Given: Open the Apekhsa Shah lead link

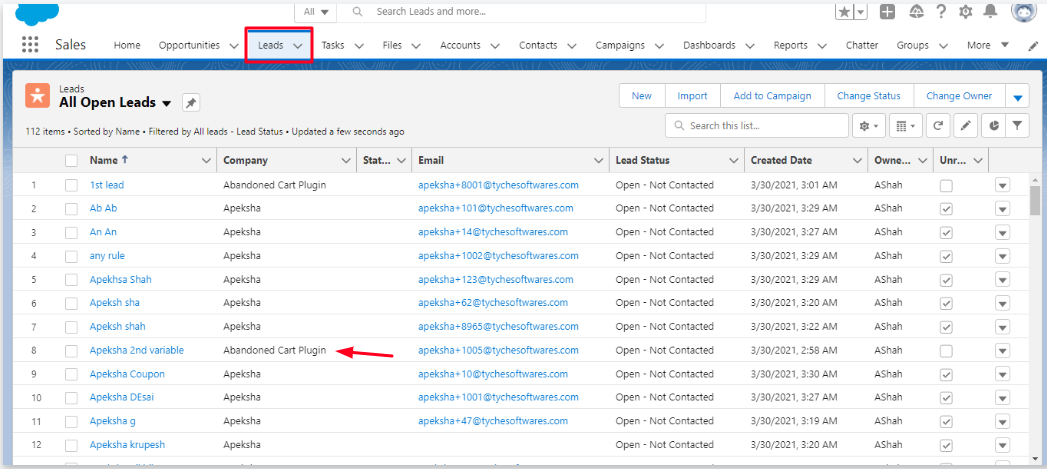Looking at the screenshot, I should click(x=120, y=279).
